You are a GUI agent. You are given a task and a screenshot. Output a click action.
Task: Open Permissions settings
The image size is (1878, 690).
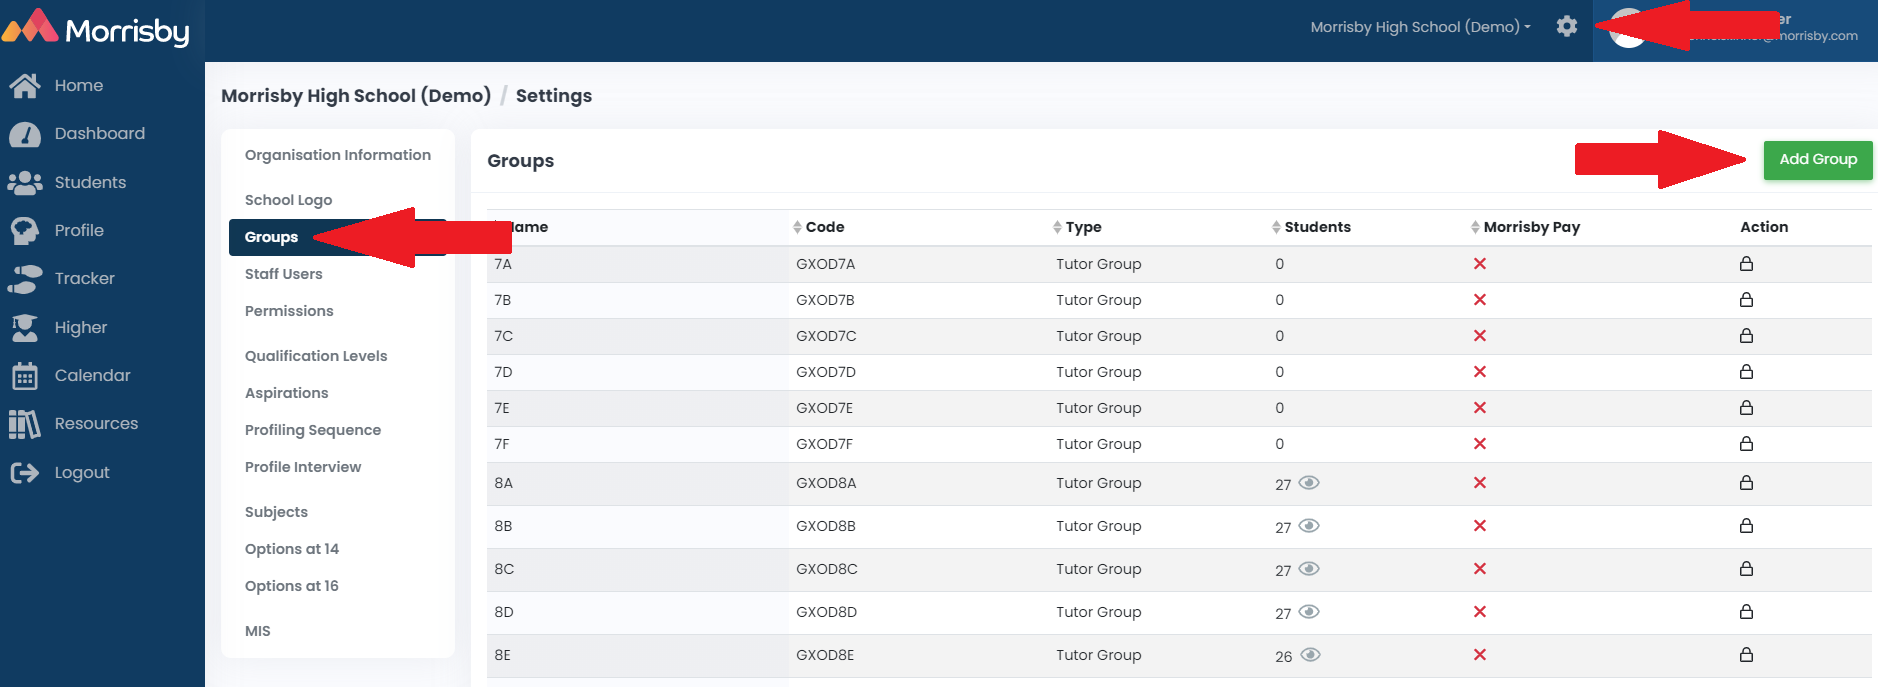[x=289, y=311]
